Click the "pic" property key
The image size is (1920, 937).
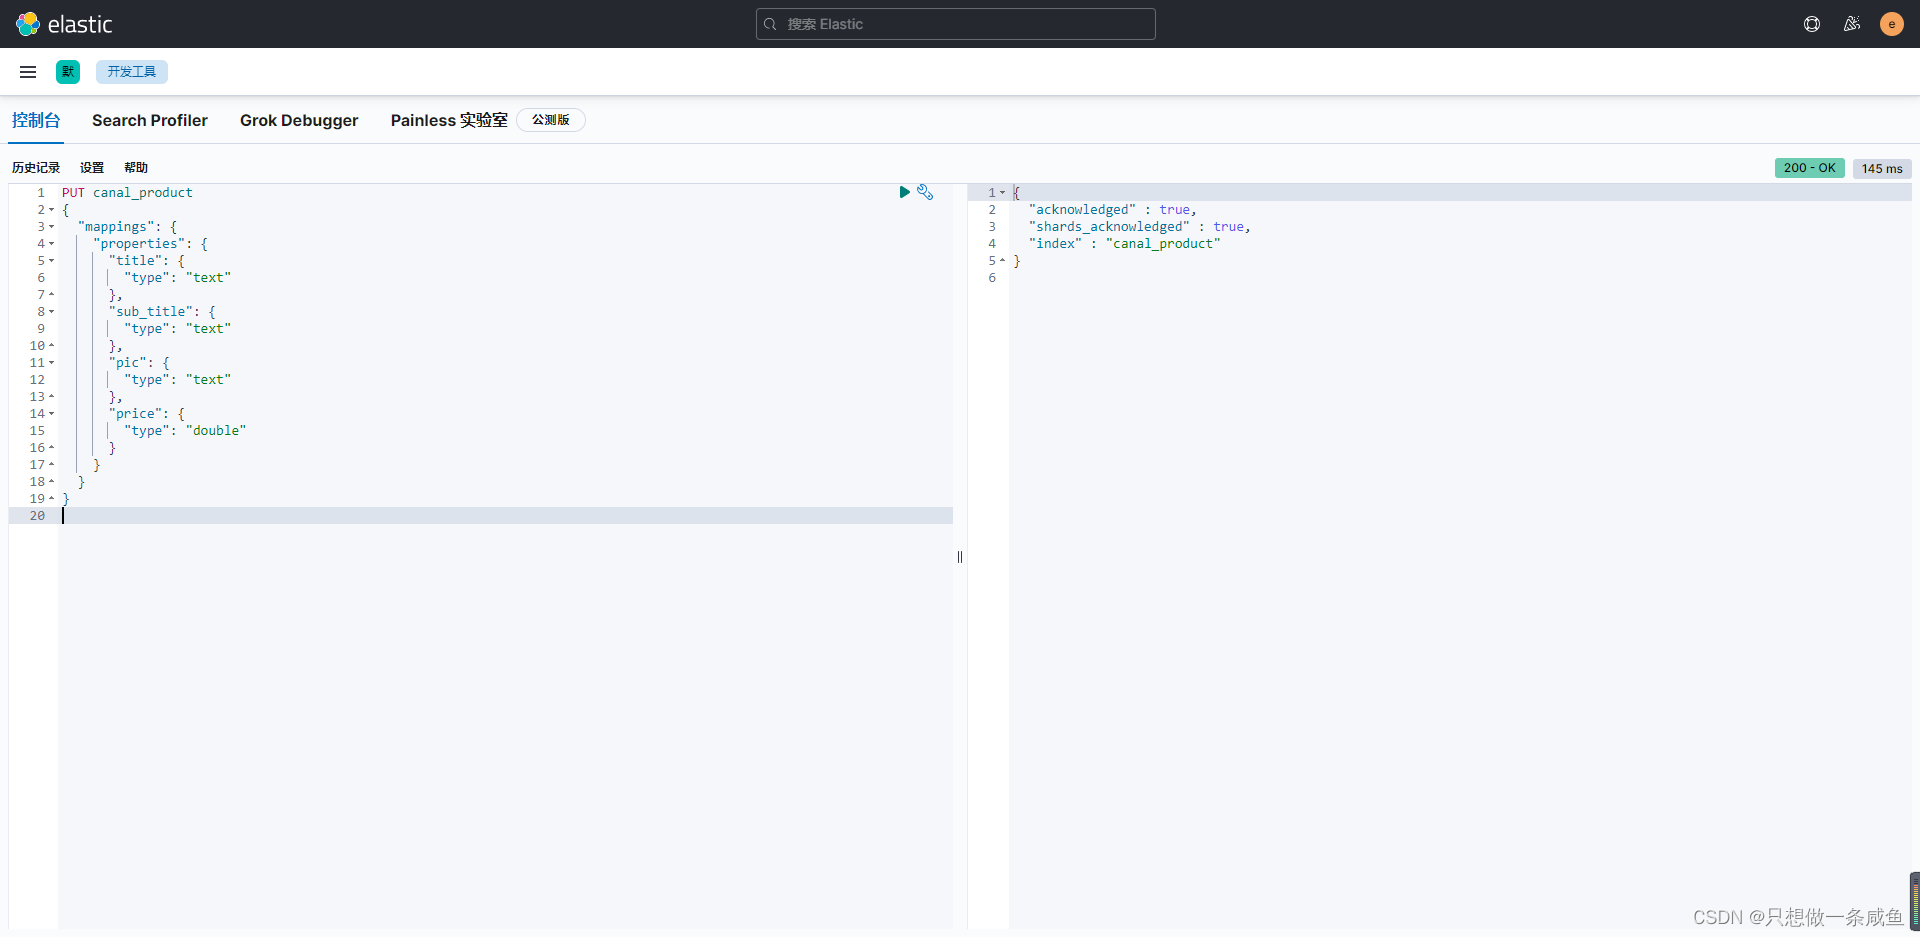(x=128, y=363)
